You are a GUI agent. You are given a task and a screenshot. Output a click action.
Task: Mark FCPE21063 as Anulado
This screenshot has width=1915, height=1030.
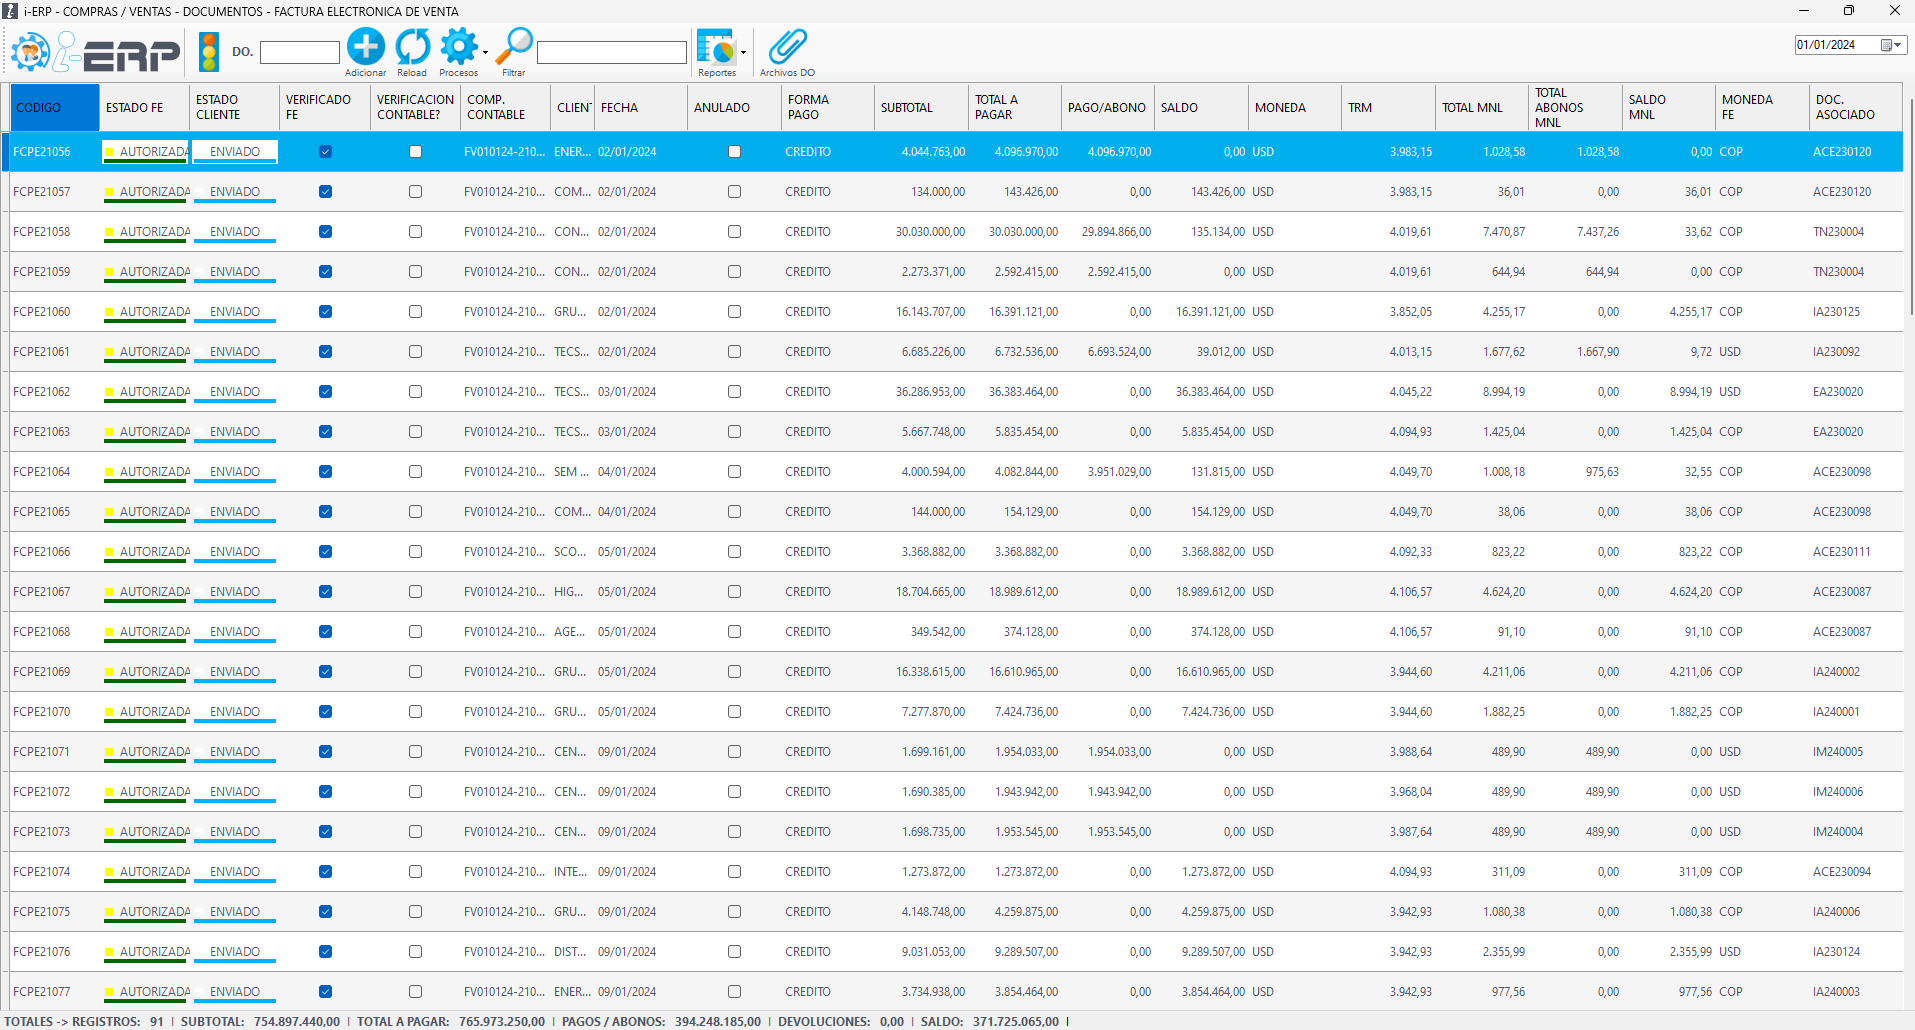pos(734,432)
